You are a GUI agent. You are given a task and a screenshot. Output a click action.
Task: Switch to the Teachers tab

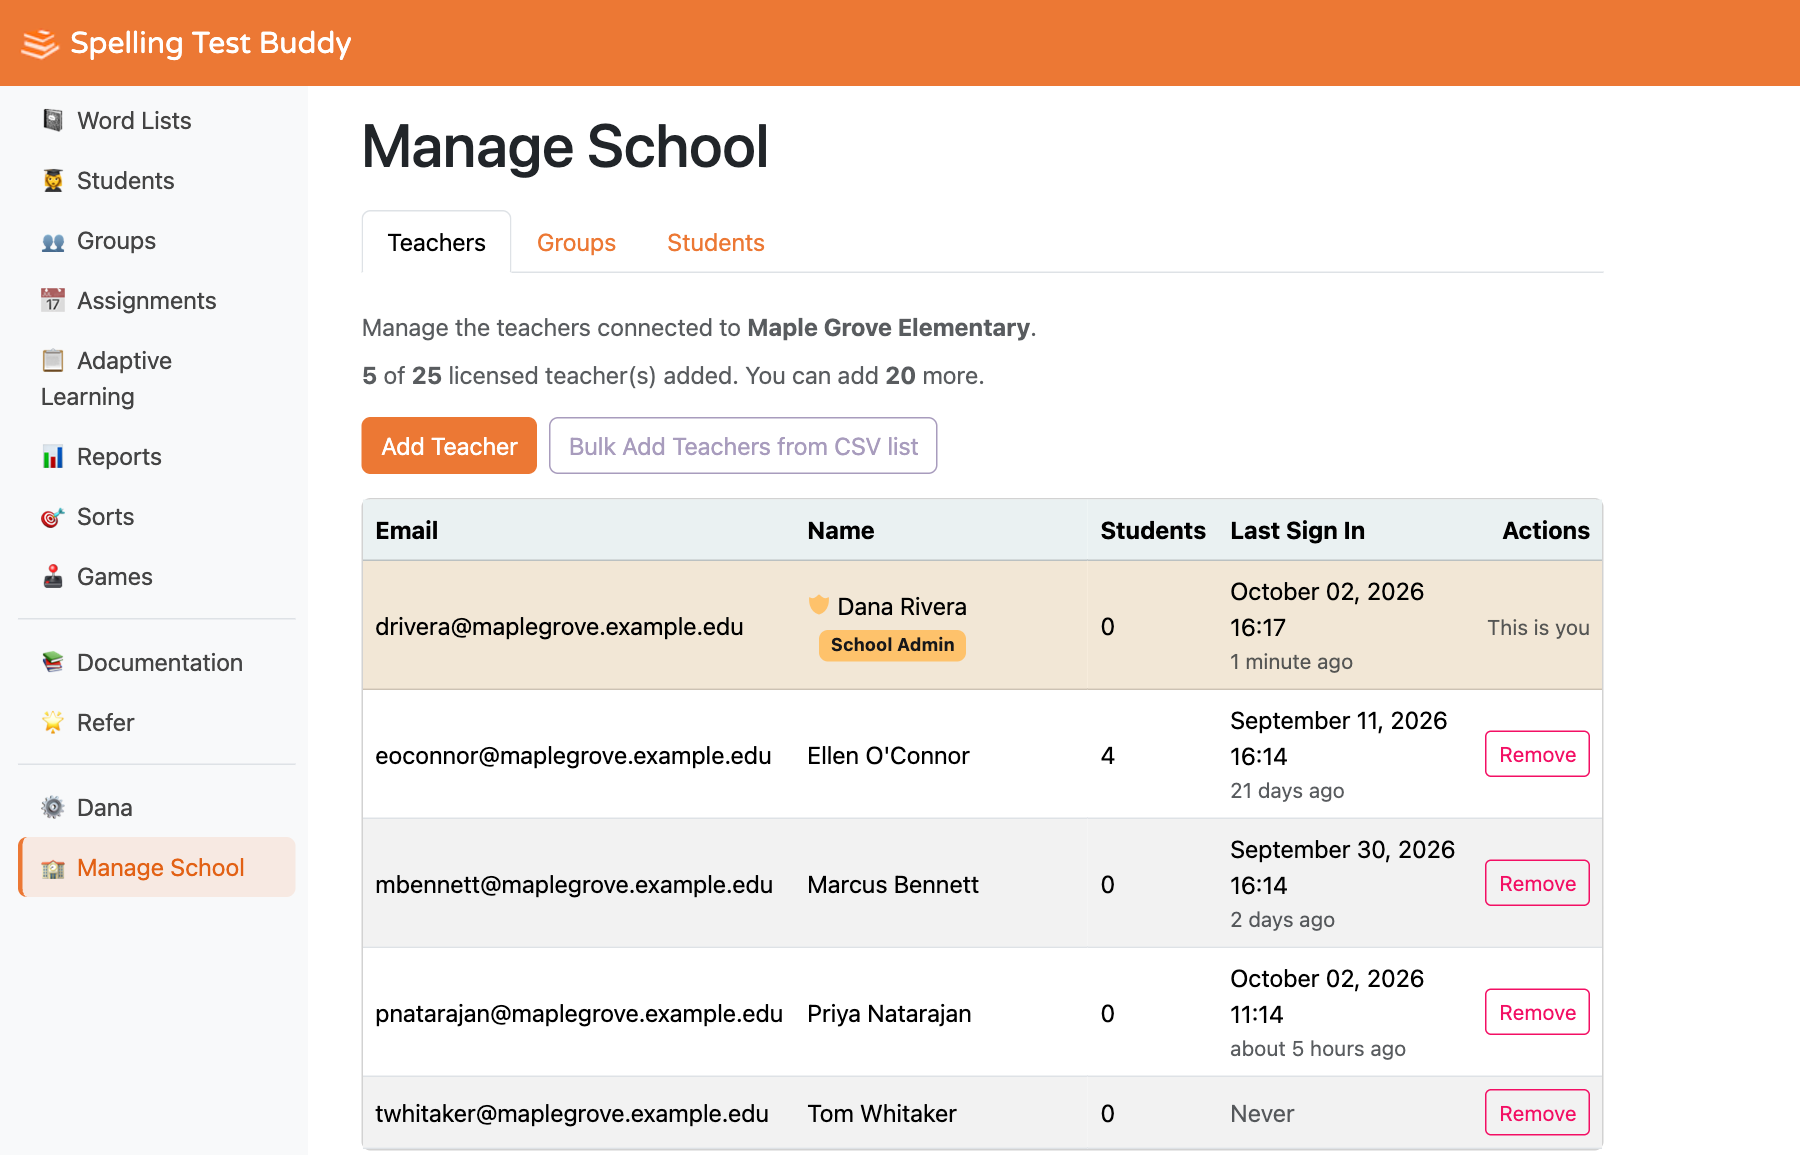coord(436,242)
